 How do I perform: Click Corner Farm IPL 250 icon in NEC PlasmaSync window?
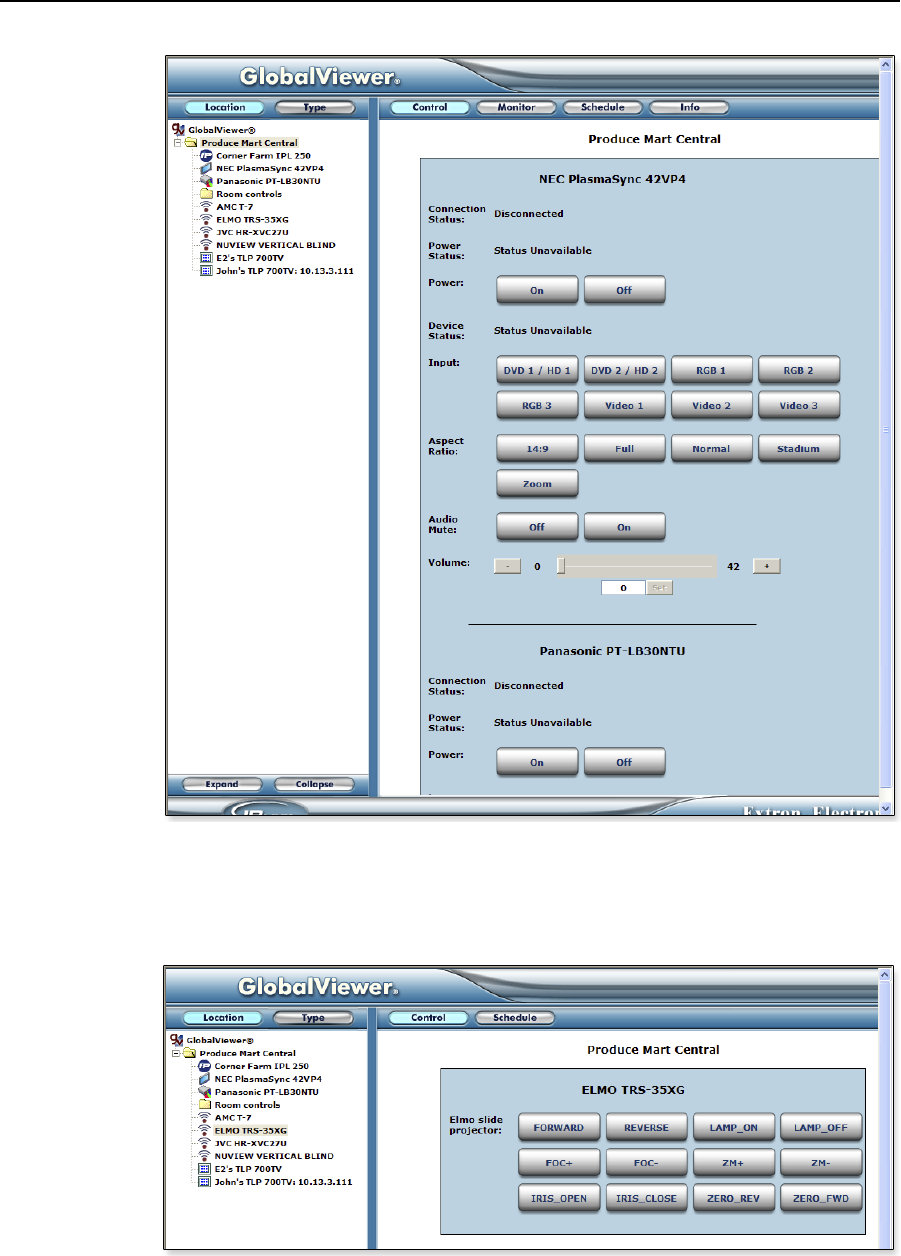coord(206,155)
